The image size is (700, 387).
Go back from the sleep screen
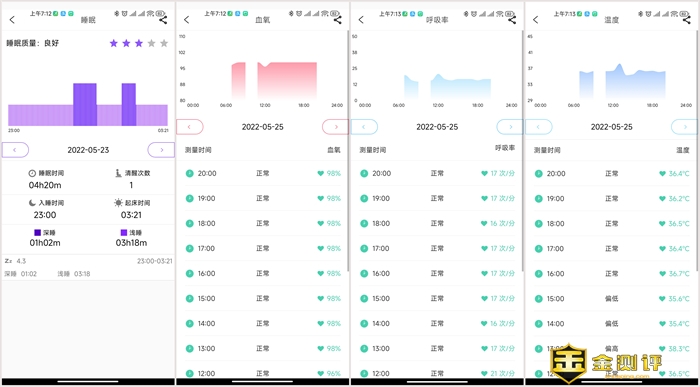[12, 20]
